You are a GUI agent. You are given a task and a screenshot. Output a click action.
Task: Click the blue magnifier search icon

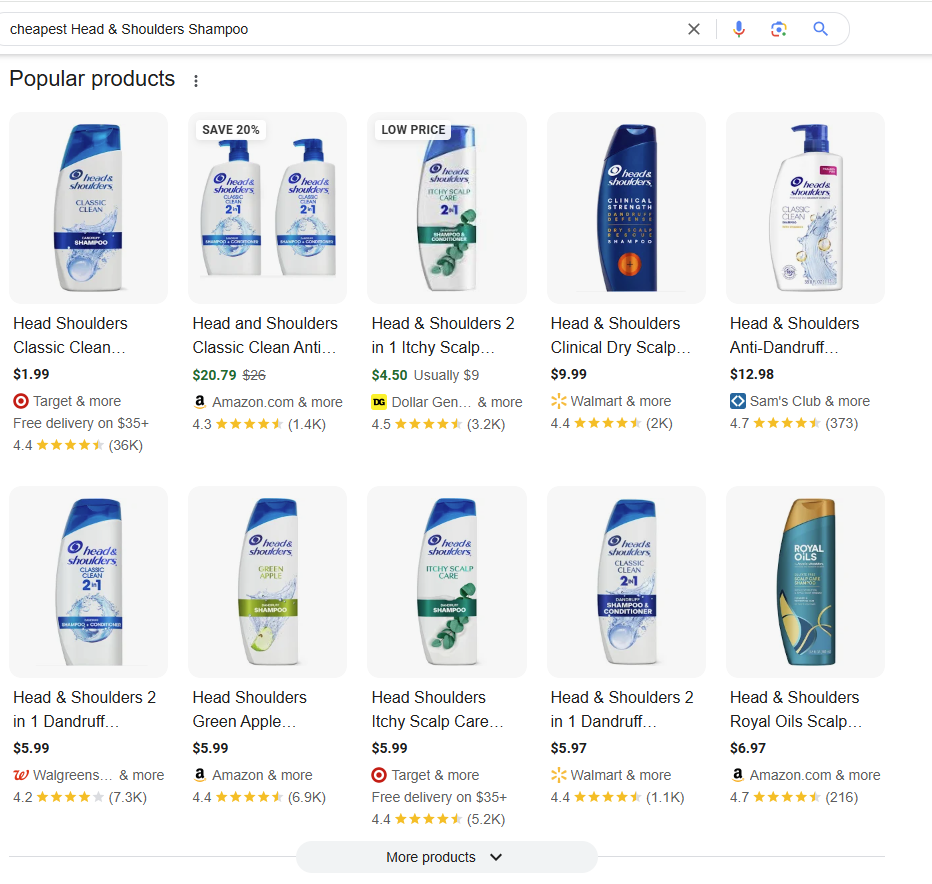point(821,29)
